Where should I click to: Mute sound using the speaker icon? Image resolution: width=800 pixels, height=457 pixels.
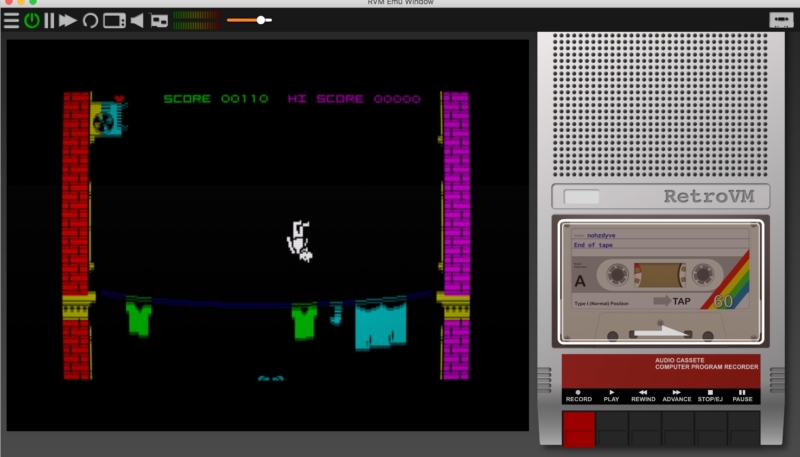137,20
